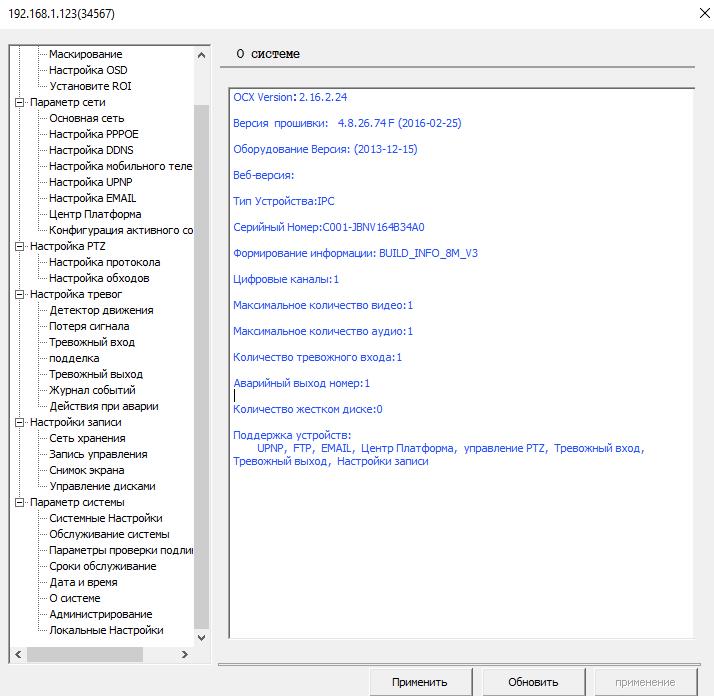Collapse the Параметр системы tree node
The image size is (714, 696).
click(x=19, y=502)
